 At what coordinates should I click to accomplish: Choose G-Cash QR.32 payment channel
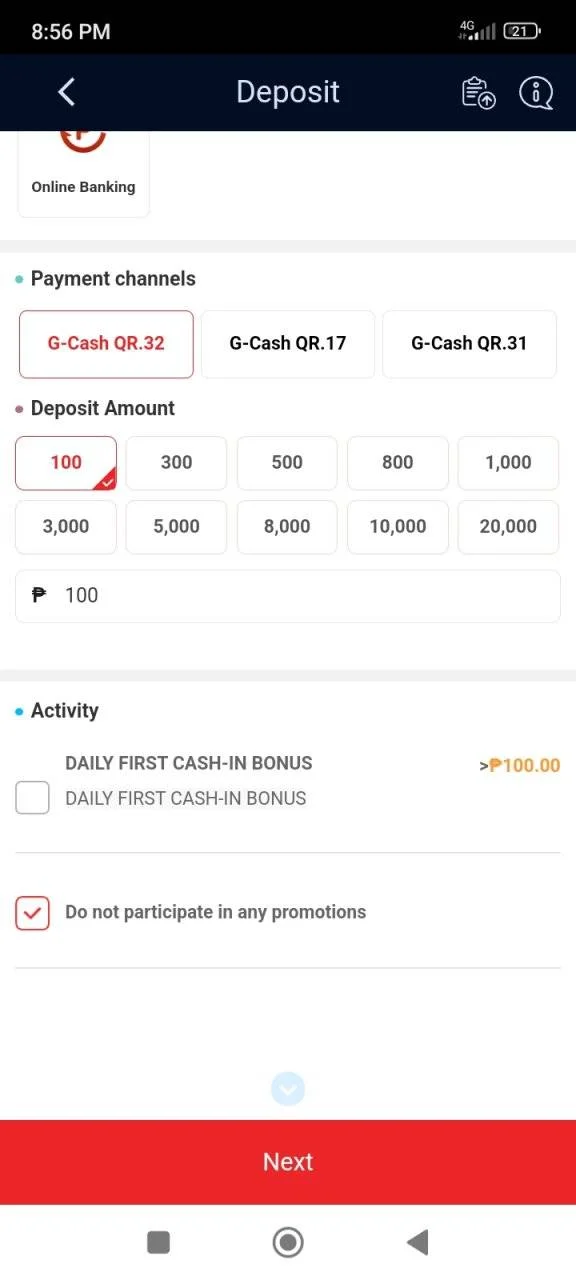[x=106, y=343]
